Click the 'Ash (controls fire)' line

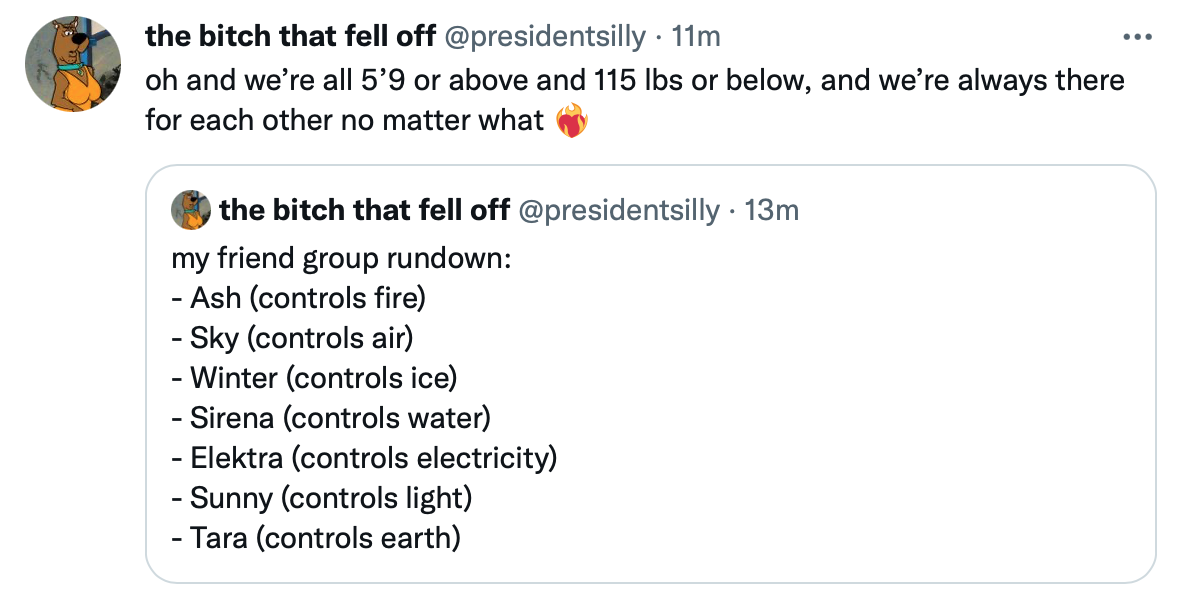click(298, 298)
